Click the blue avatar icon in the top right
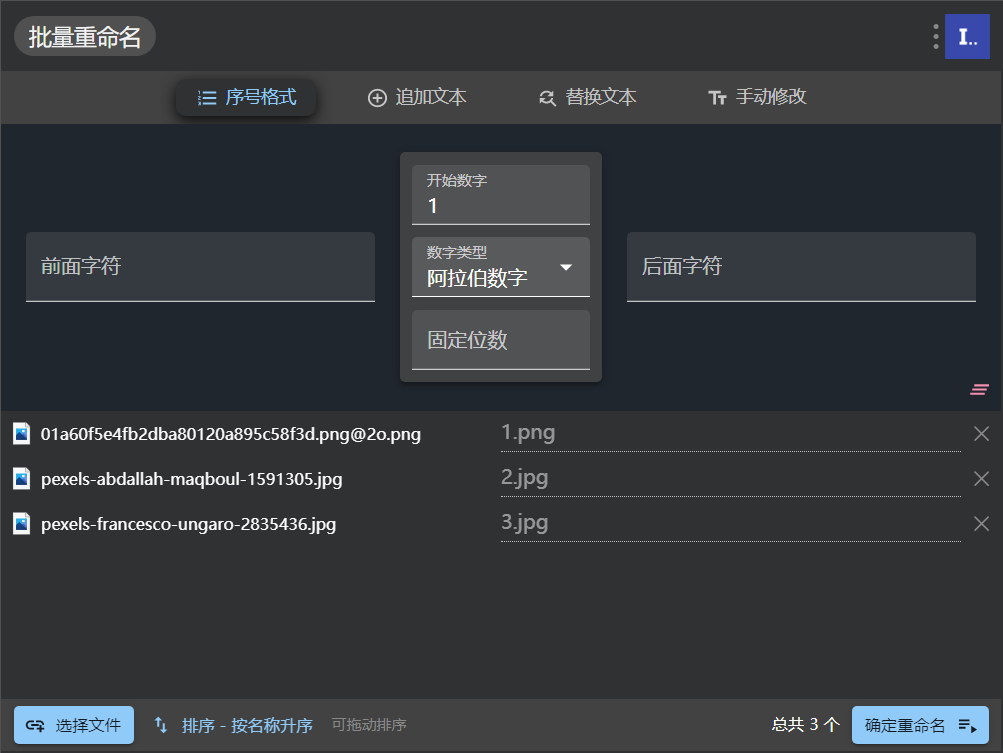This screenshot has width=1003, height=753. point(967,36)
